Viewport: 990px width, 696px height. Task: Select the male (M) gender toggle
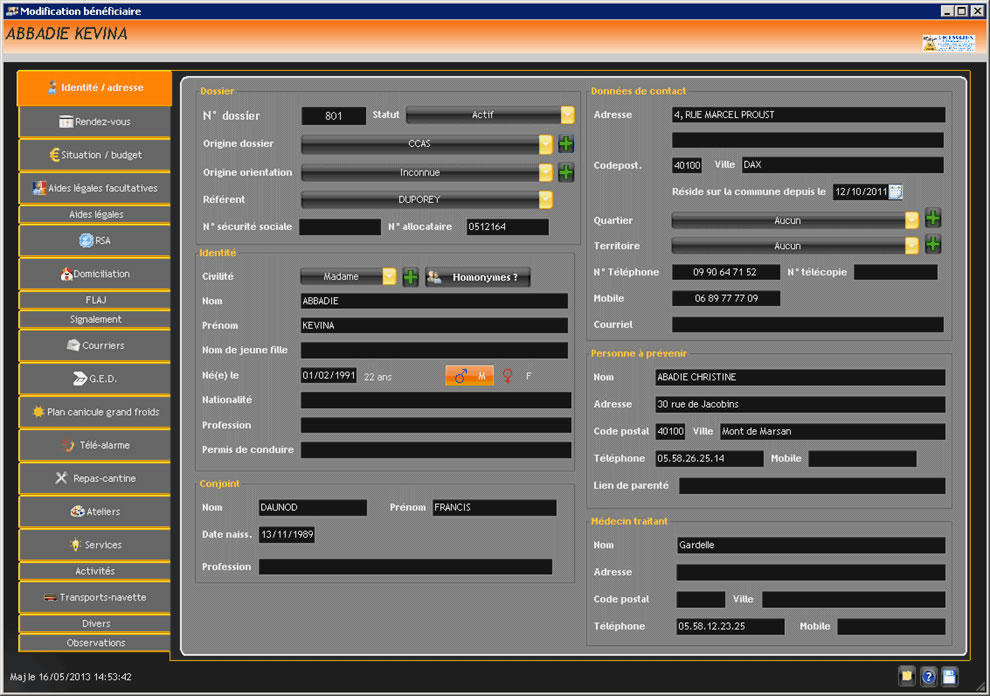point(469,376)
